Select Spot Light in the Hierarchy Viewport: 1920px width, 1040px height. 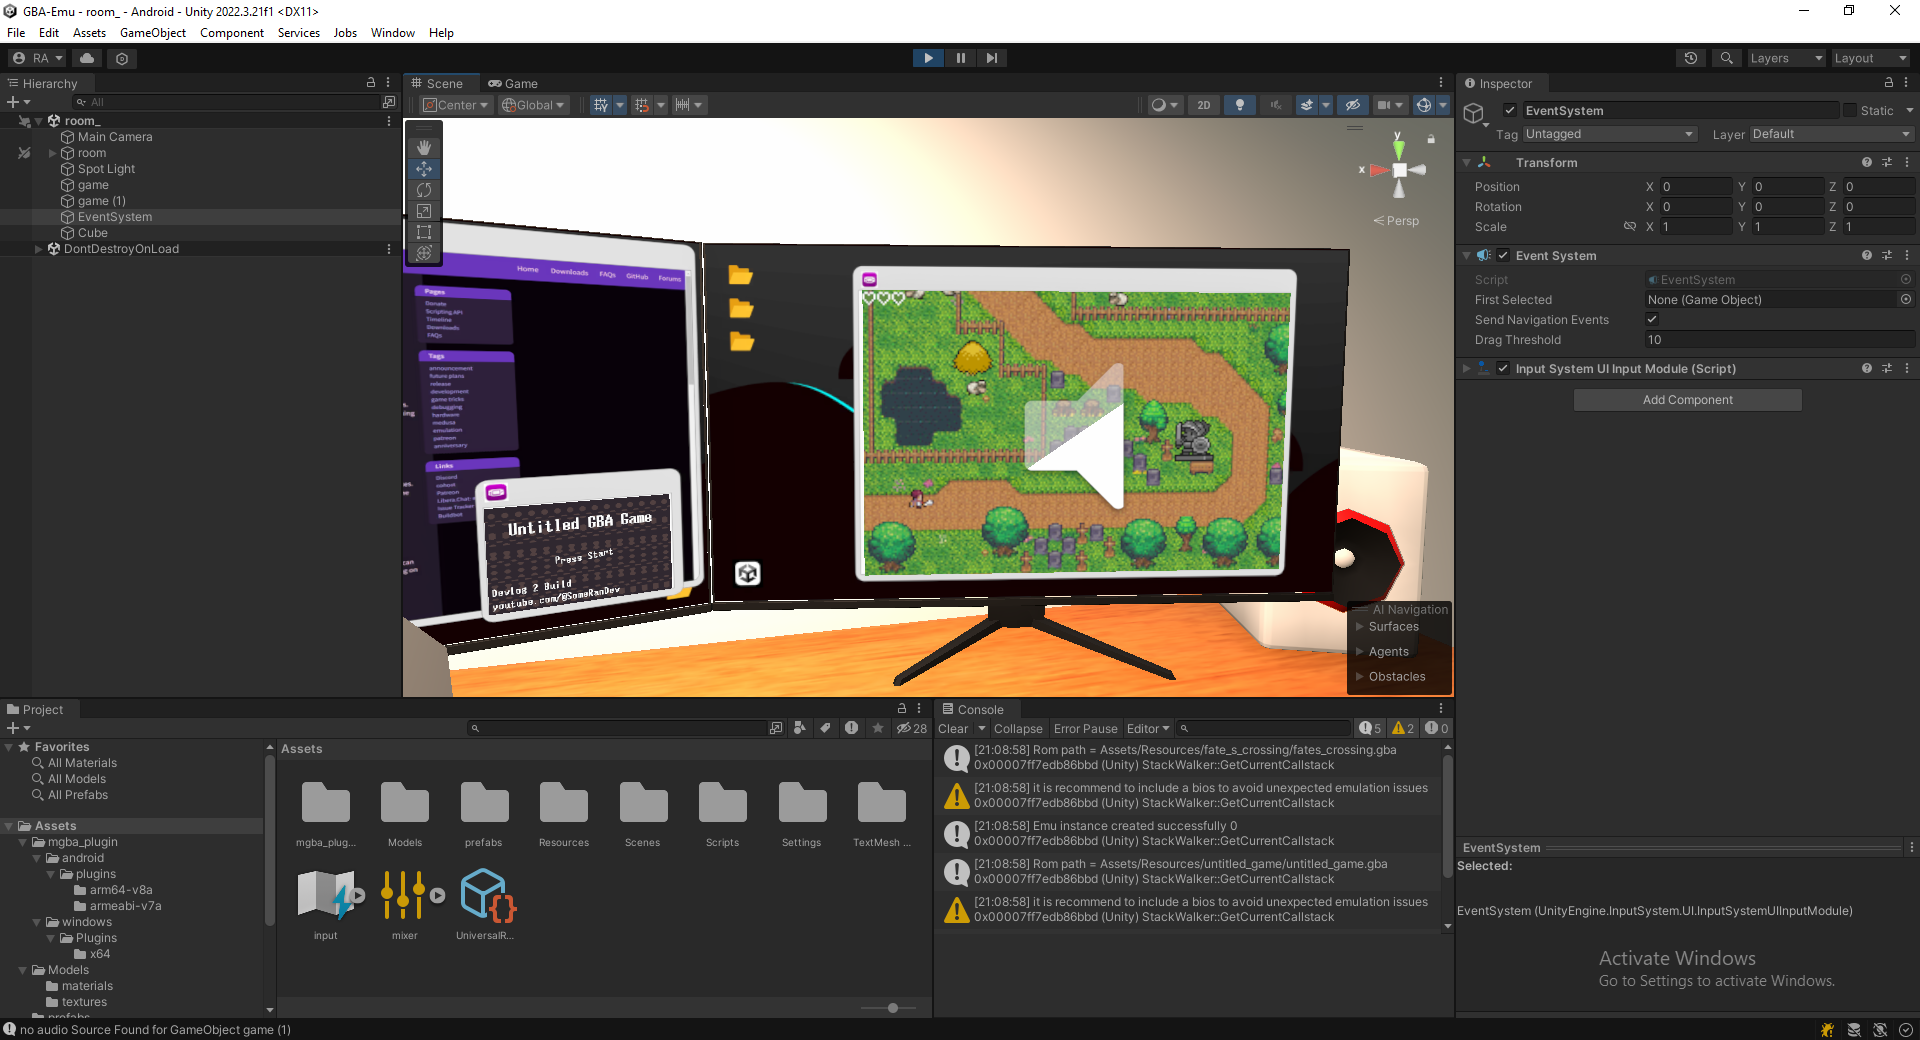(106, 169)
